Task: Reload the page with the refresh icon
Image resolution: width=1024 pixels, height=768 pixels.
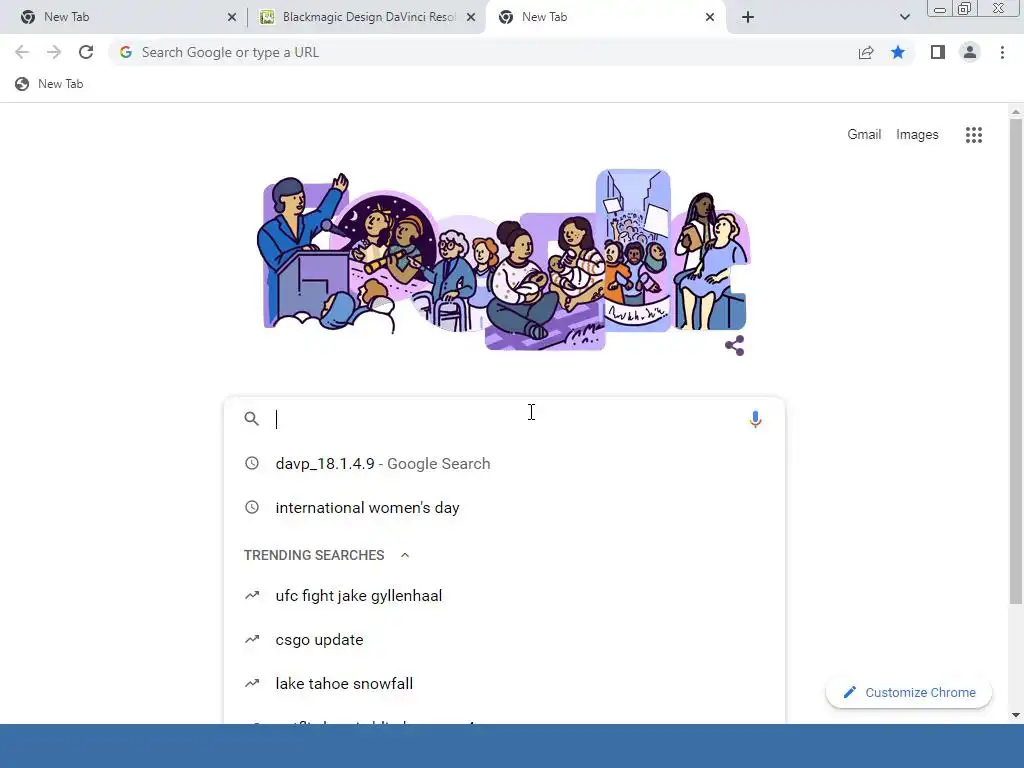Action: (x=86, y=52)
